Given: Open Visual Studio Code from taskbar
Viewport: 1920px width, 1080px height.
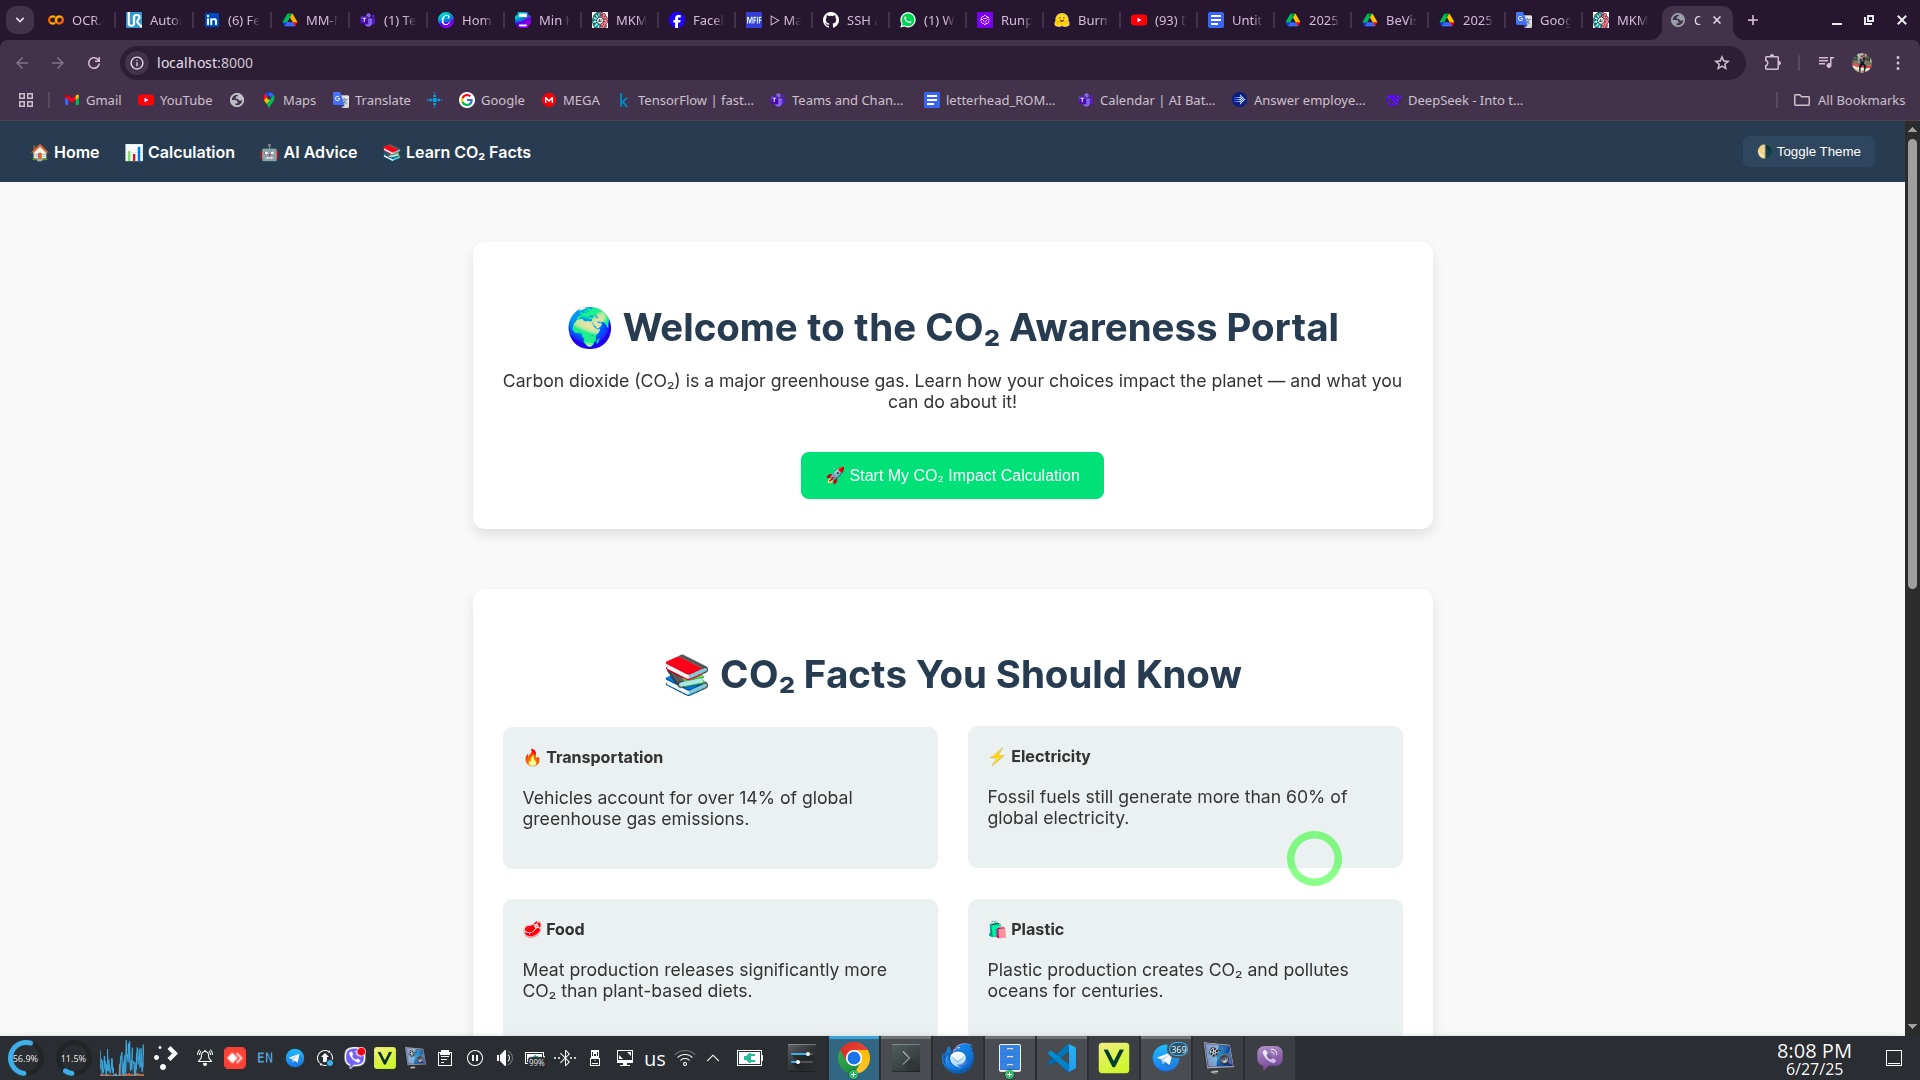Looking at the screenshot, I should 1061,1058.
